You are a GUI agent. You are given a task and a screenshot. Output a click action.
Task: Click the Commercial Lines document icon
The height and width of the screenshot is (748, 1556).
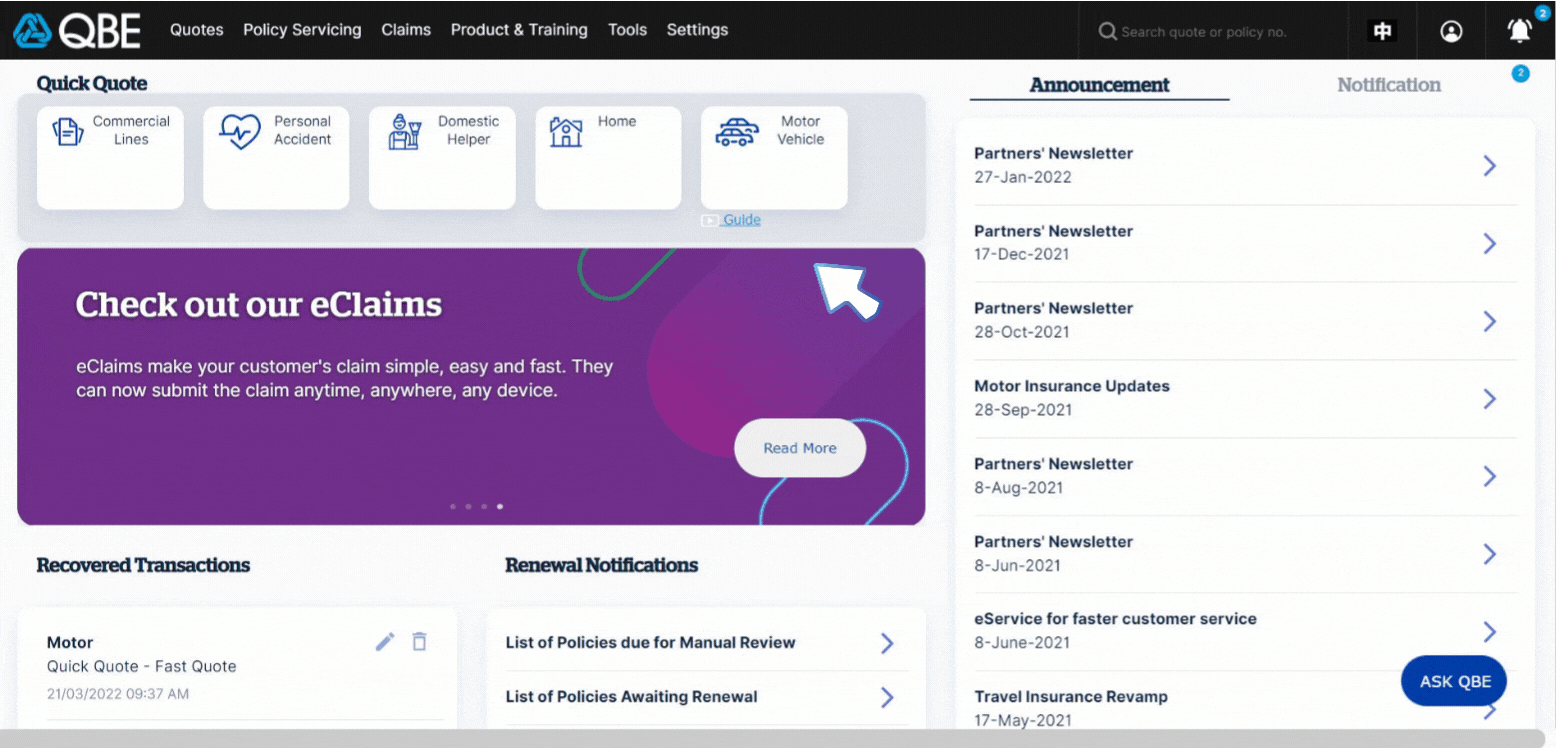coord(67,131)
